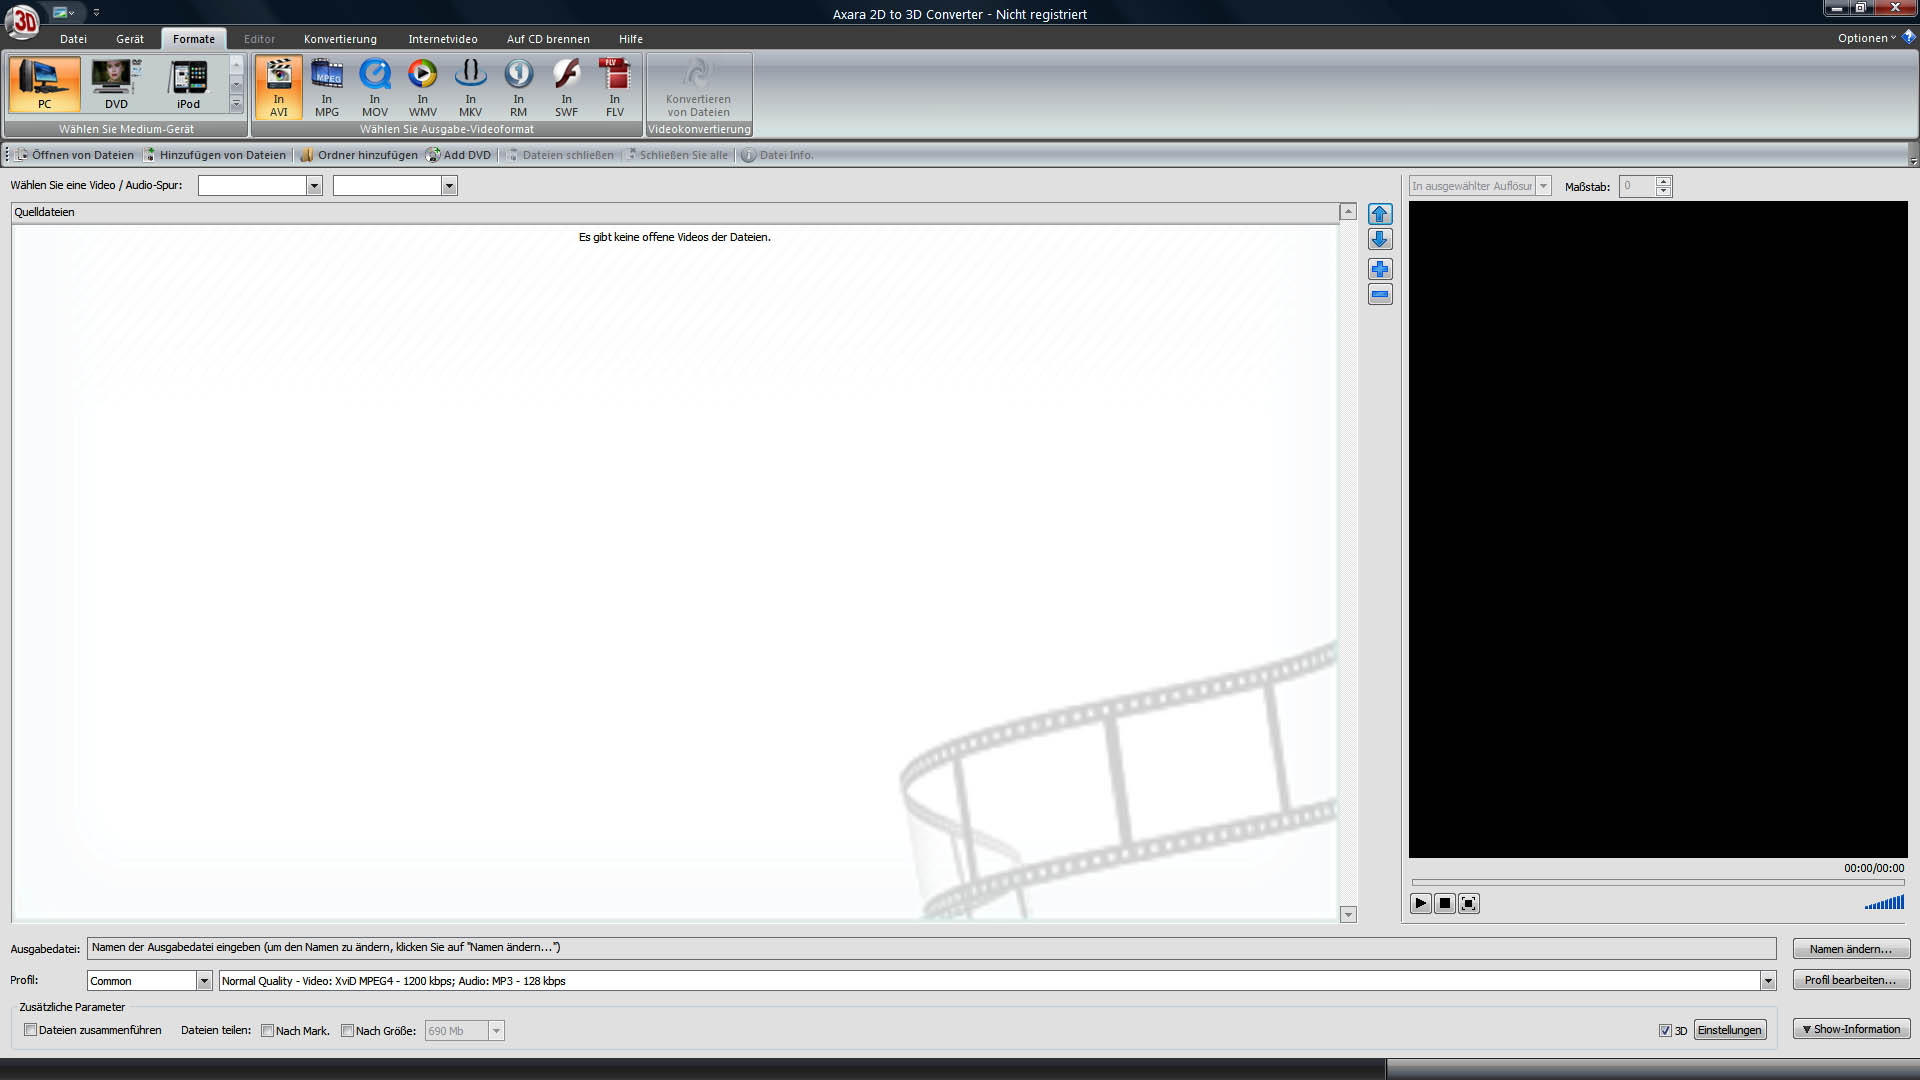Open the Internetvideo tab
Viewport: 1920px width, 1080px height.
[442, 39]
